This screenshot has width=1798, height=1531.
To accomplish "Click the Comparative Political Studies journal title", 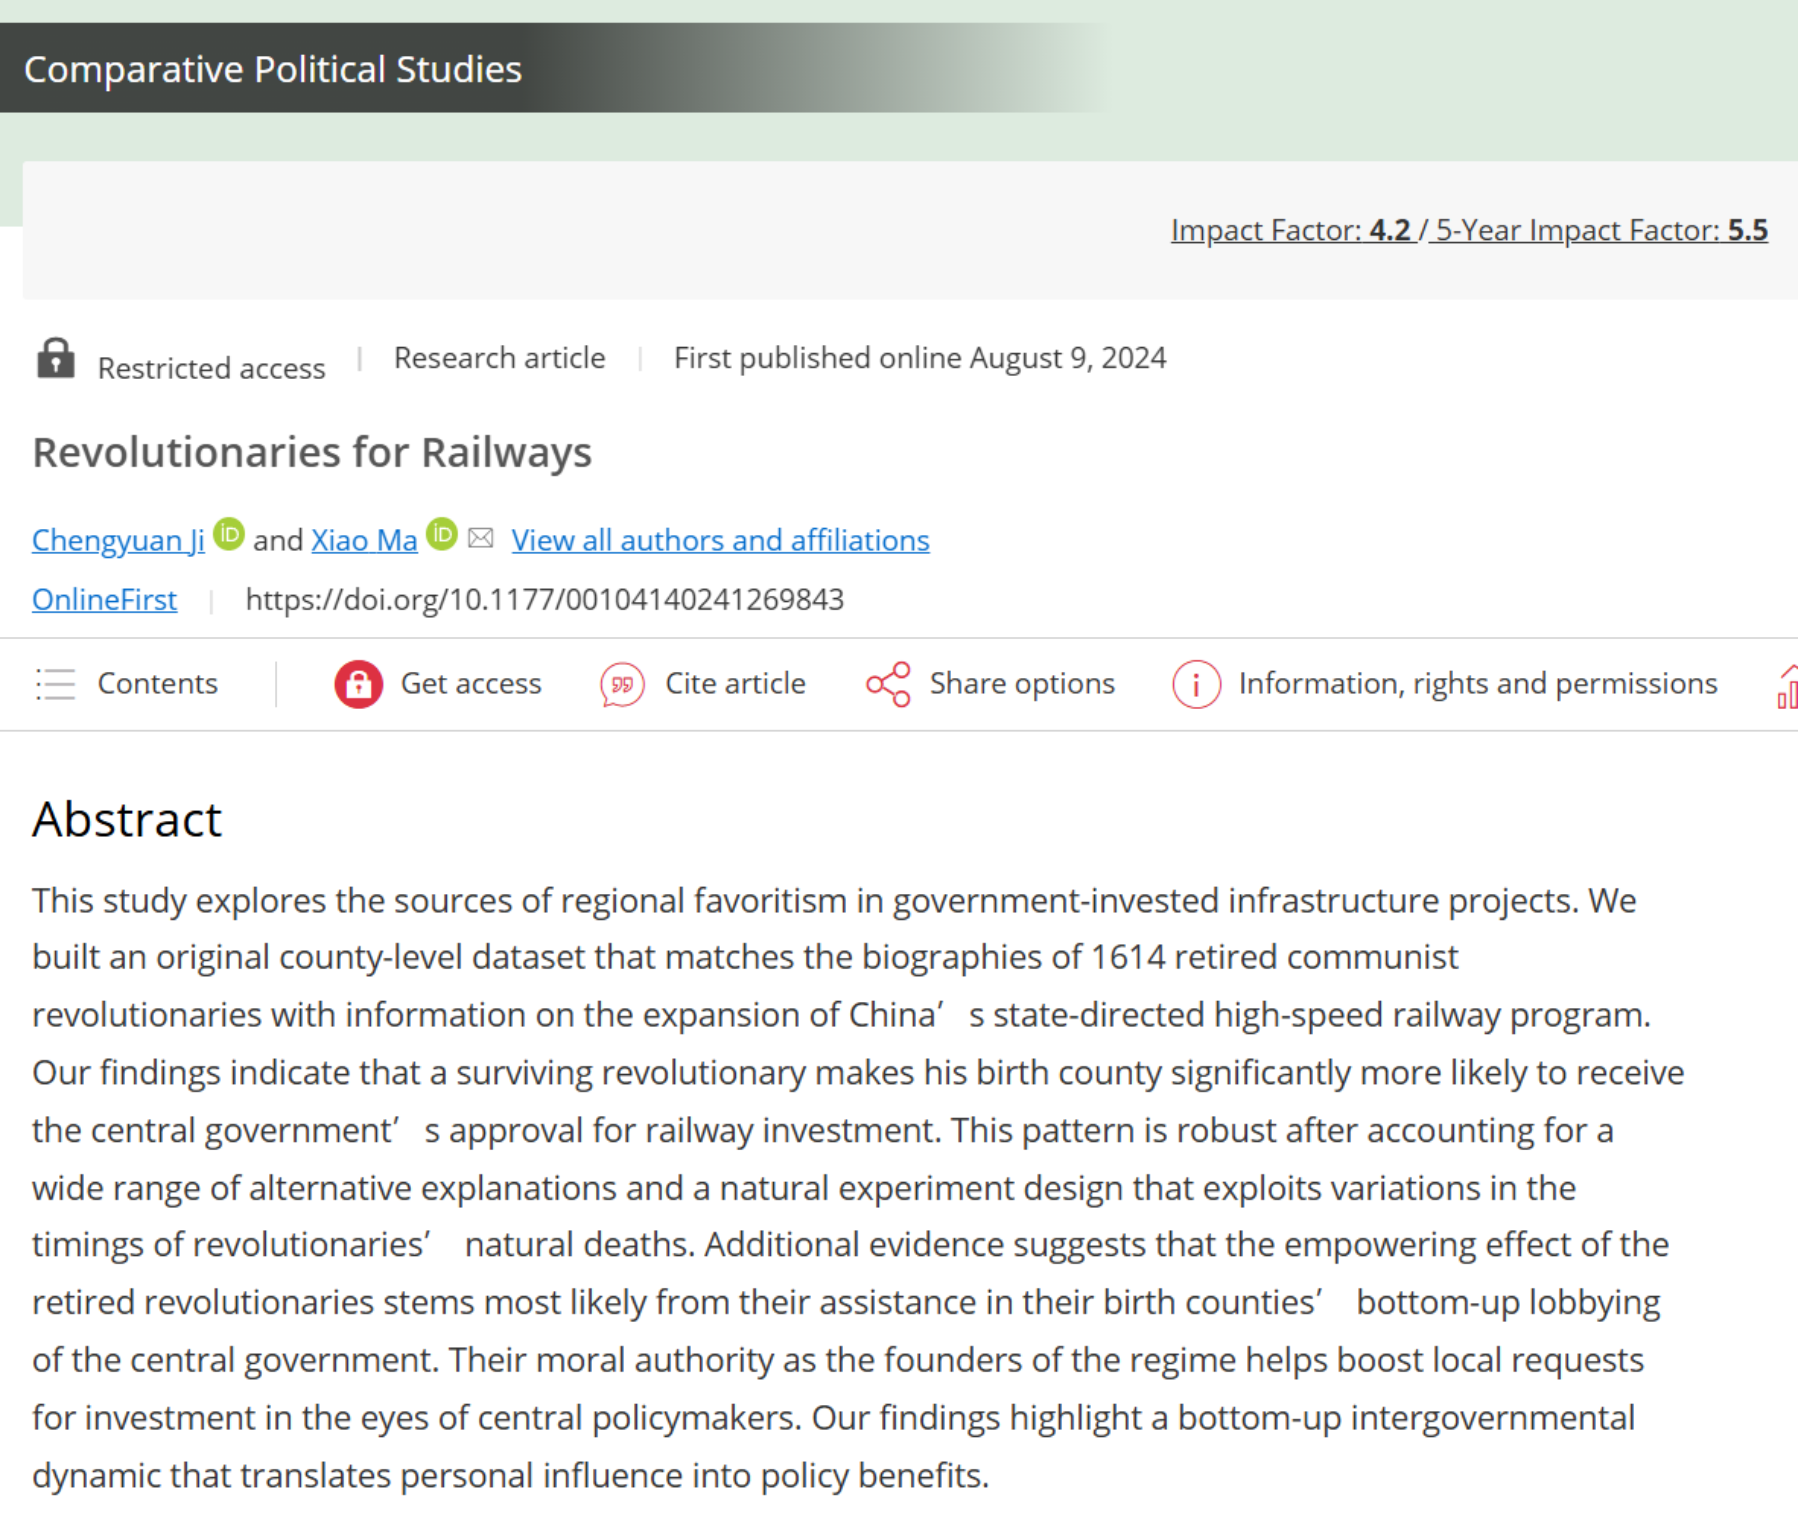I will [272, 69].
